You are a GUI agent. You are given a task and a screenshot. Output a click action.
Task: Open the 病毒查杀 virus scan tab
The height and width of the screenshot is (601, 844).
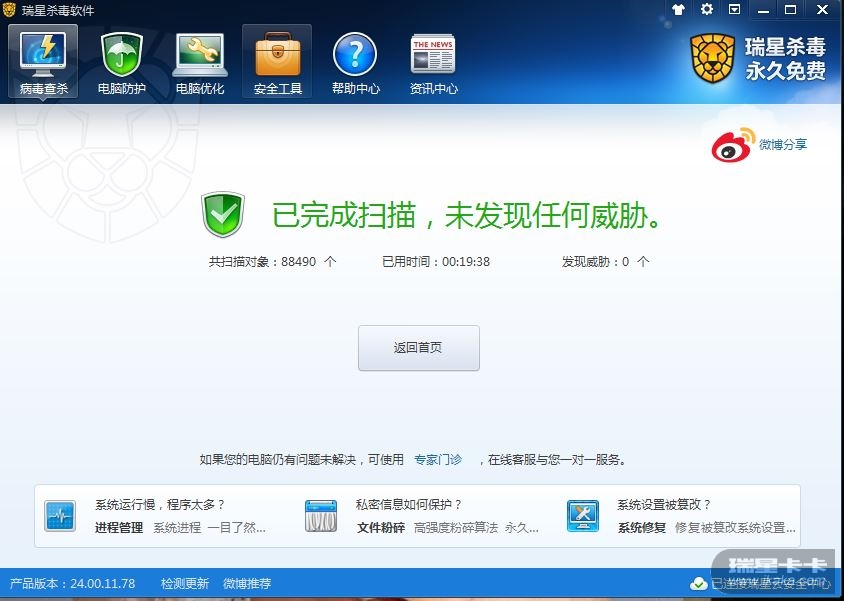pos(43,61)
